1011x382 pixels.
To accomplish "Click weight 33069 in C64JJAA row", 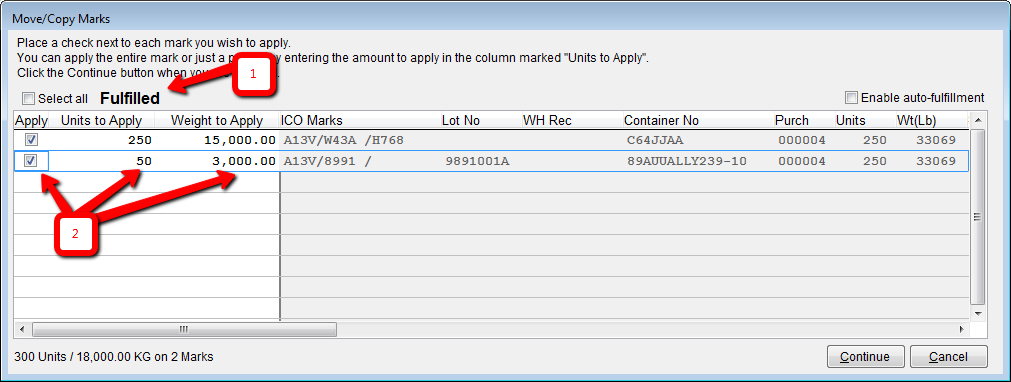I will (936, 141).
